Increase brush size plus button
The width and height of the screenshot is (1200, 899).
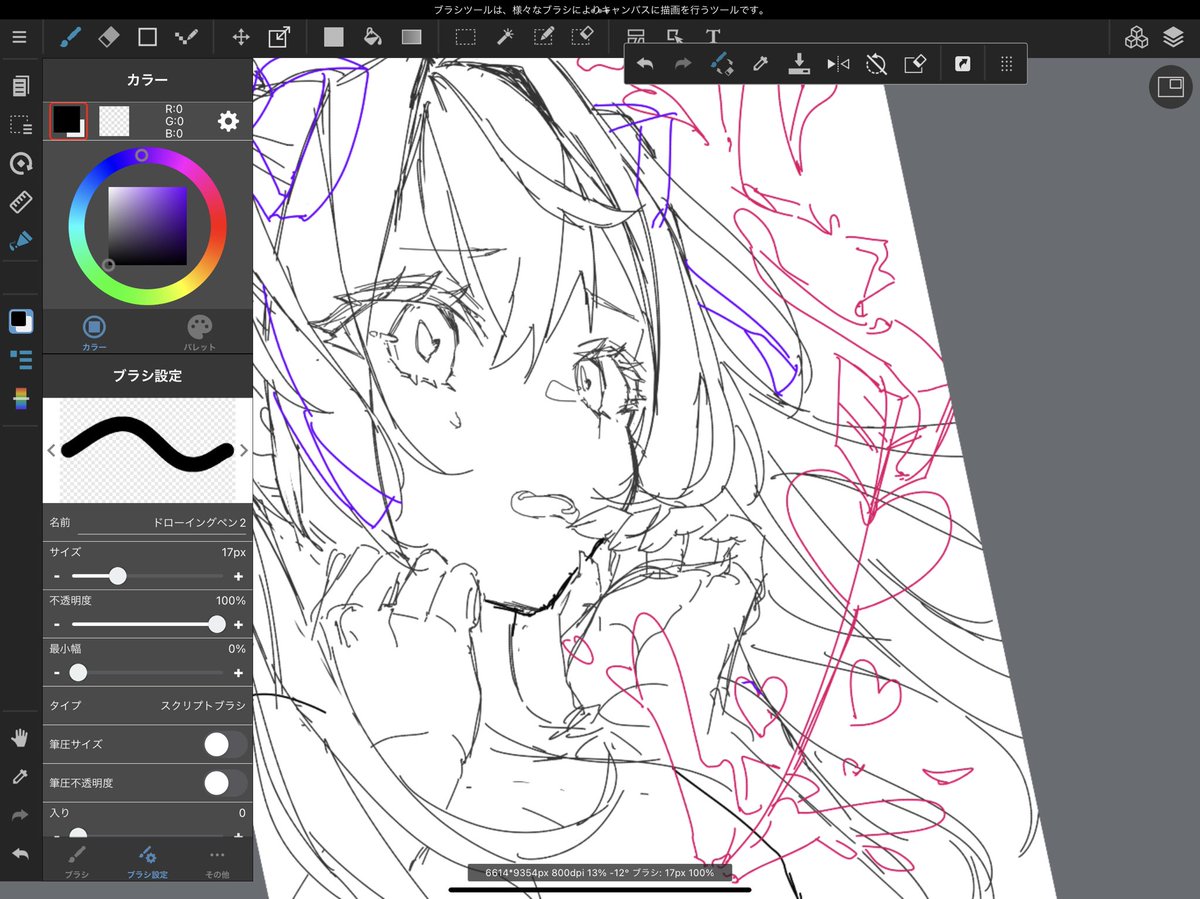coord(238,577)
